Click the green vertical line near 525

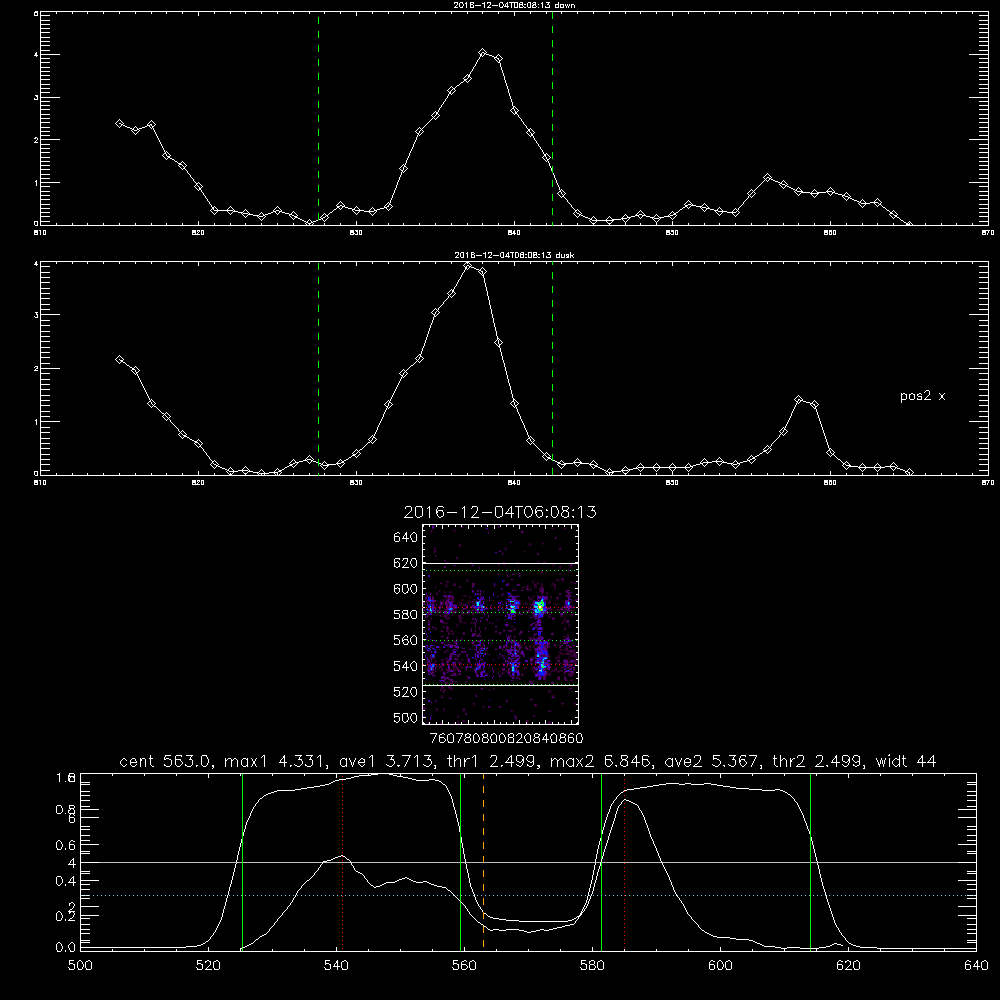[x=242, y=861]
